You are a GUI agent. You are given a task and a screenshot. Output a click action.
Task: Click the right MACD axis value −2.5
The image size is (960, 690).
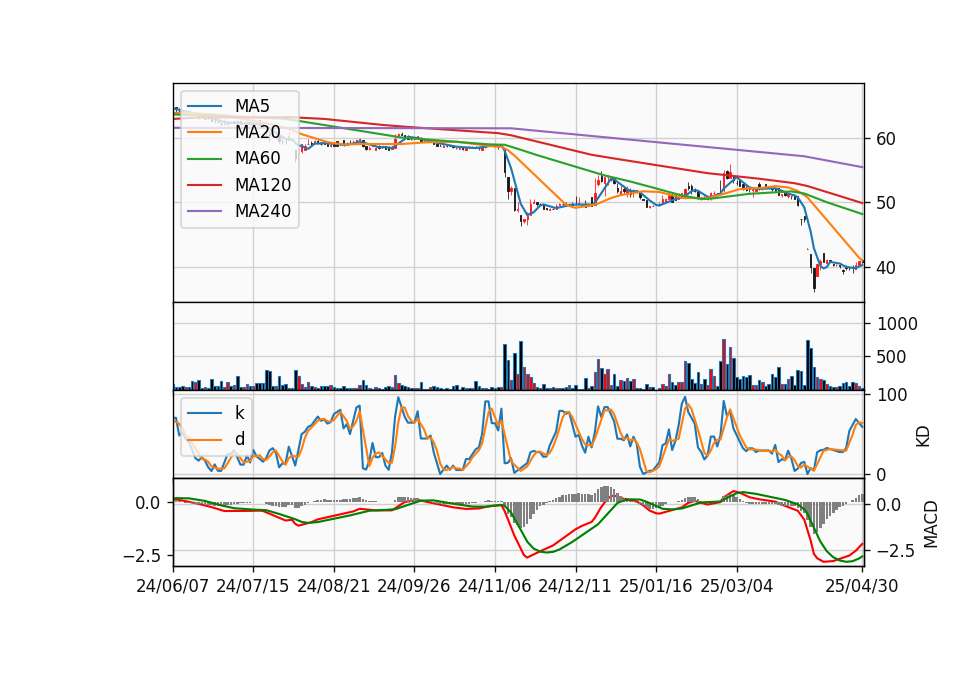pyautogui.click(x=896, y=552)
